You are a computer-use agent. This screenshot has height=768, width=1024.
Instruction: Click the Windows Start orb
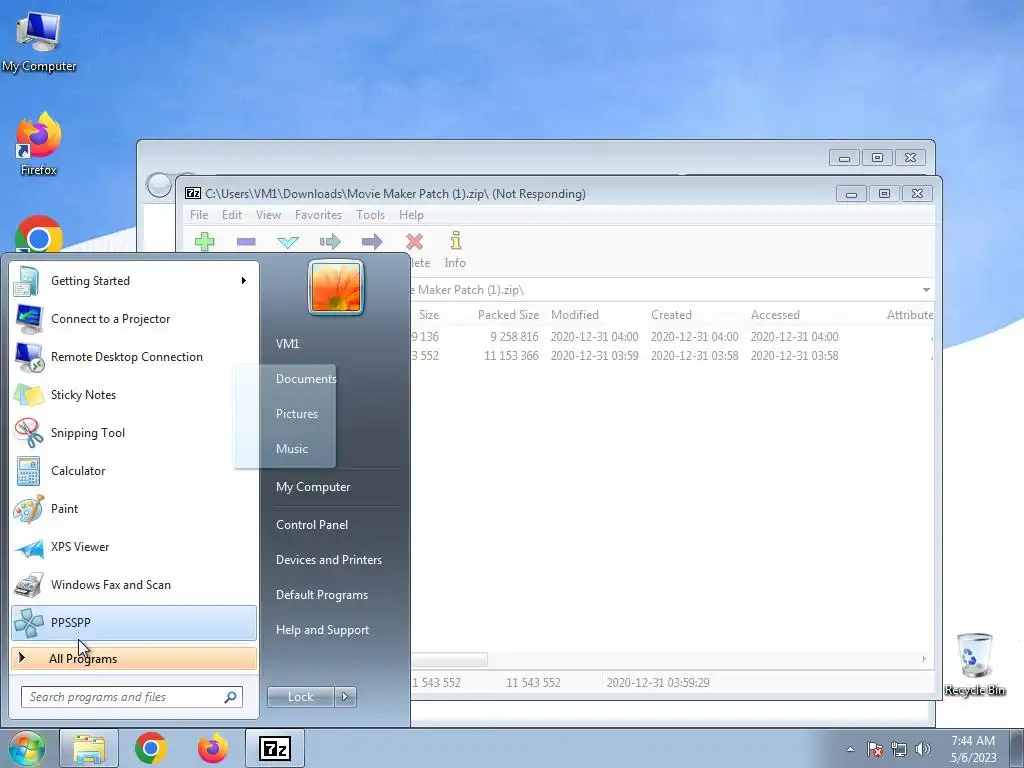(26, 748)
